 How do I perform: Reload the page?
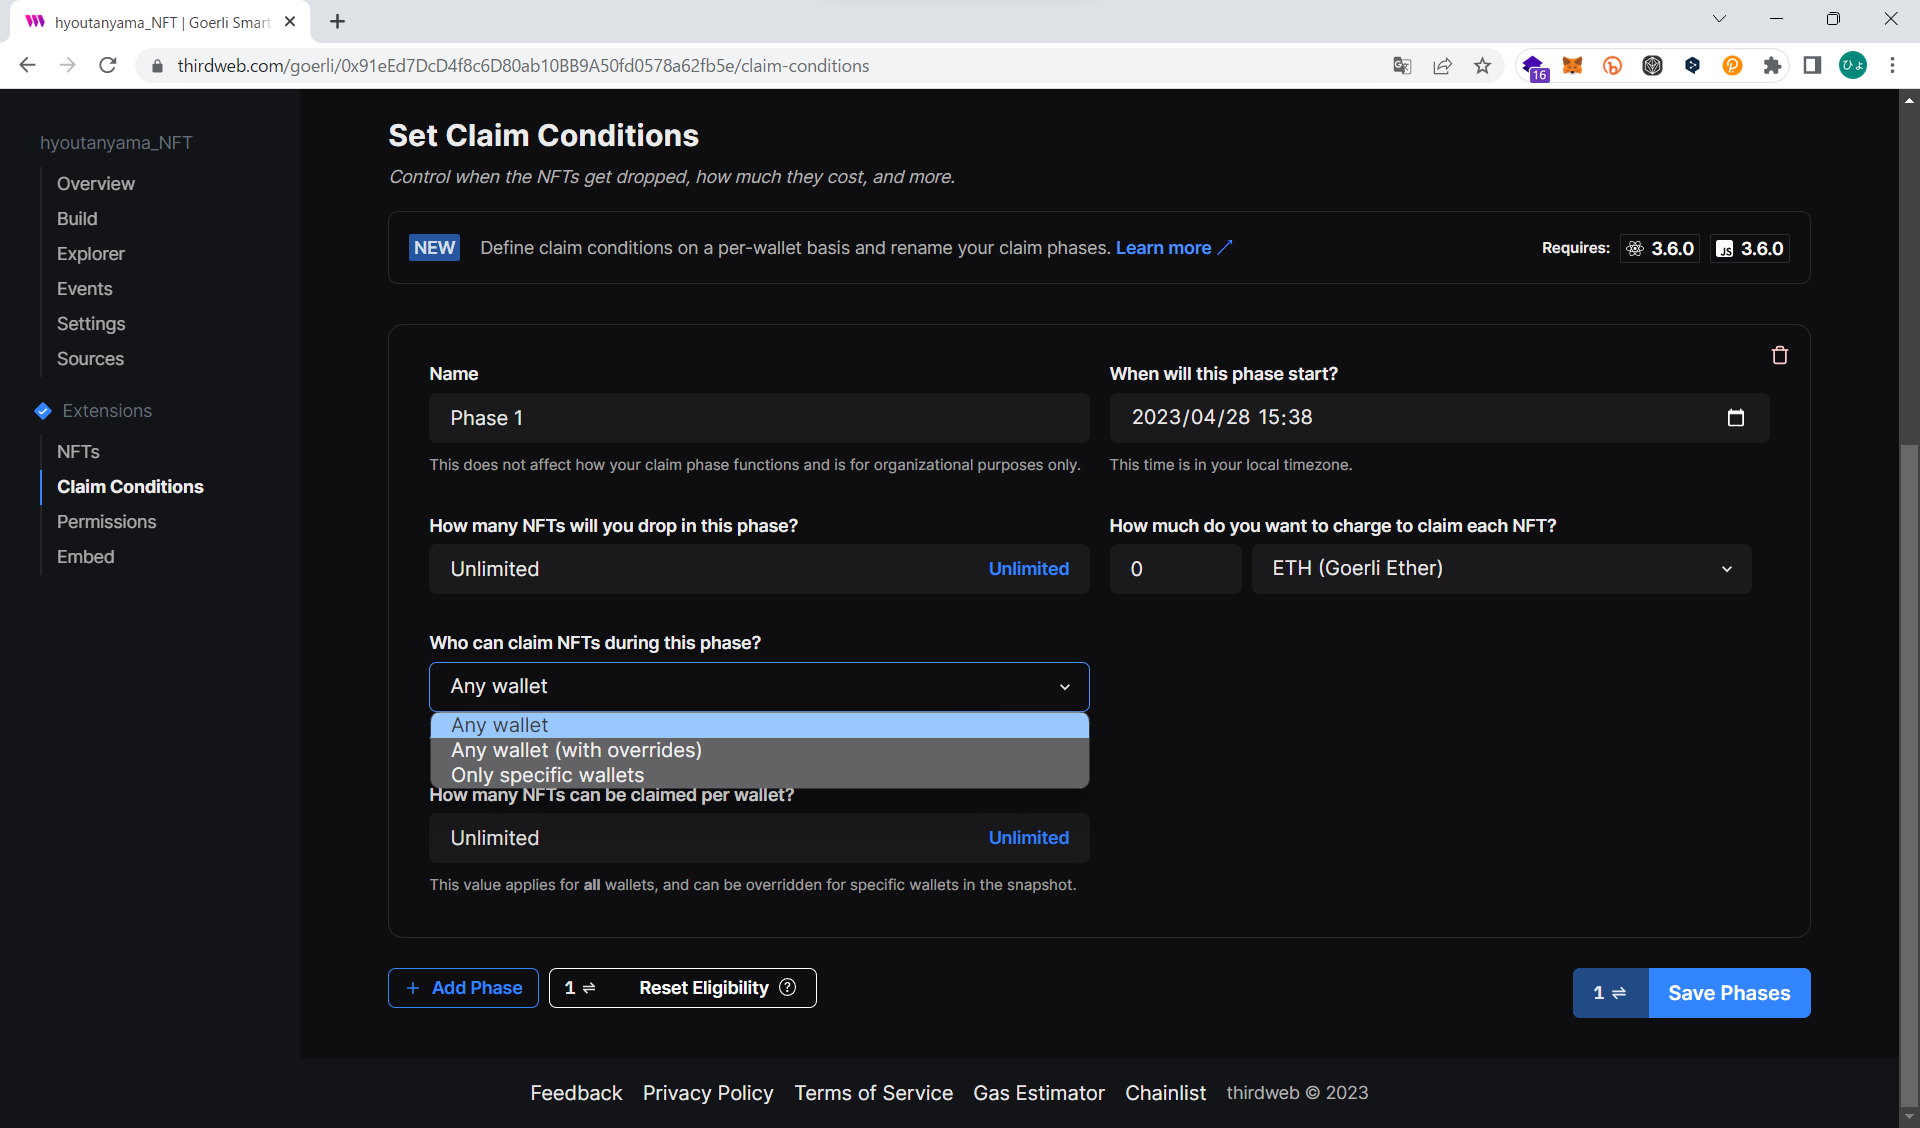tap(108, 66)
